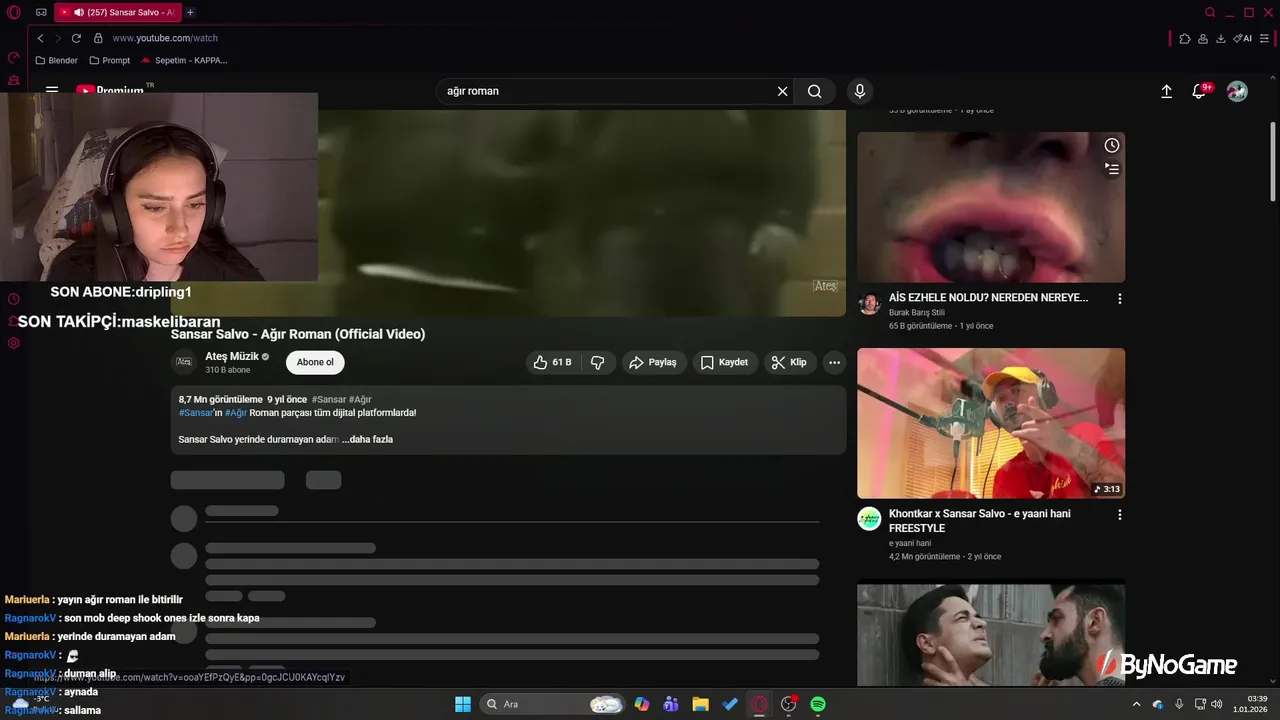Subscribe with the Abone ol button
The image size is (1280, 720).
(315, 362)
